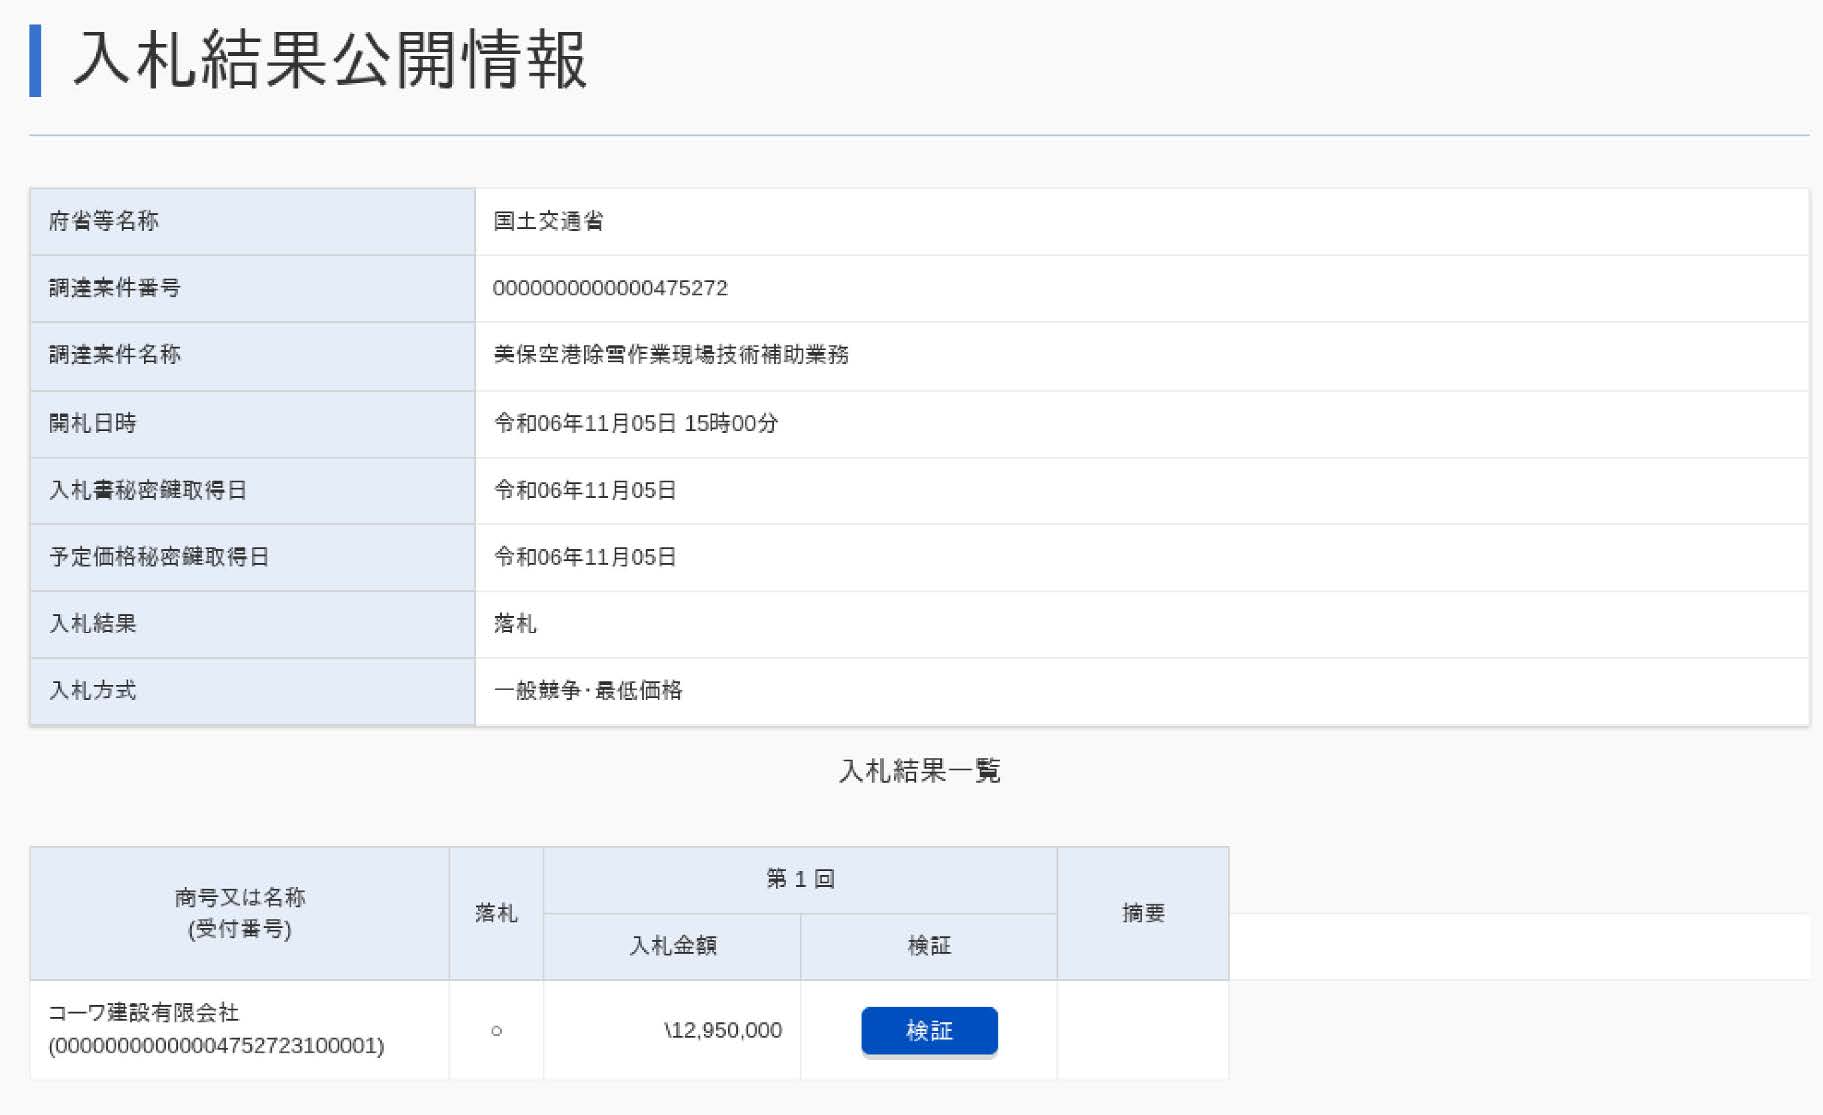Click the 検証 verification button
The image size is (1823, 1115).
pyautogui.click(x=928, y=1030)
